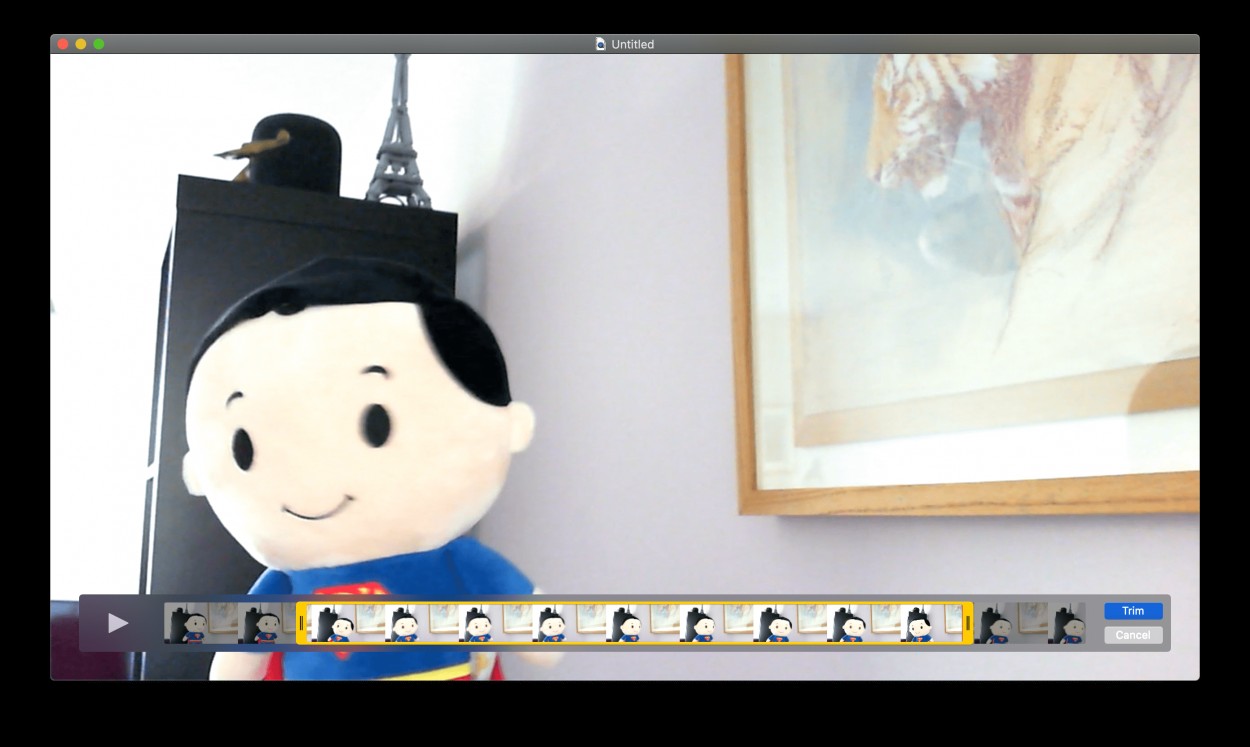Screen dimensions: 1250x747
Task: Click the right yellow trim handle
Action: coord(967,623)
